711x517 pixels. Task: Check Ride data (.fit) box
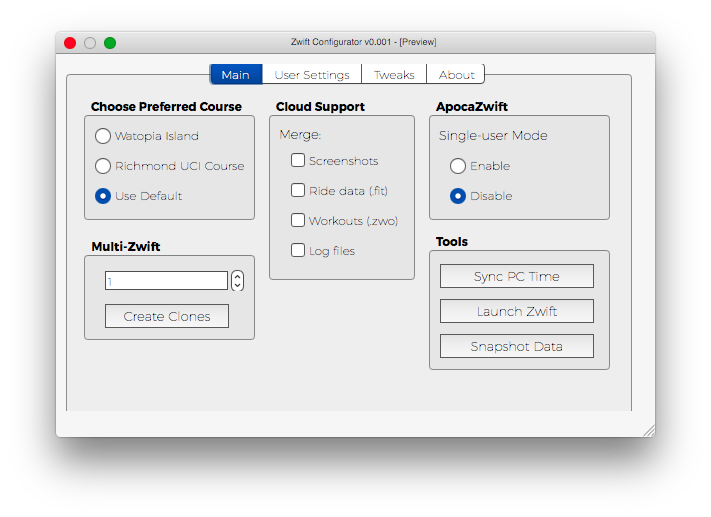coord(297,190)
